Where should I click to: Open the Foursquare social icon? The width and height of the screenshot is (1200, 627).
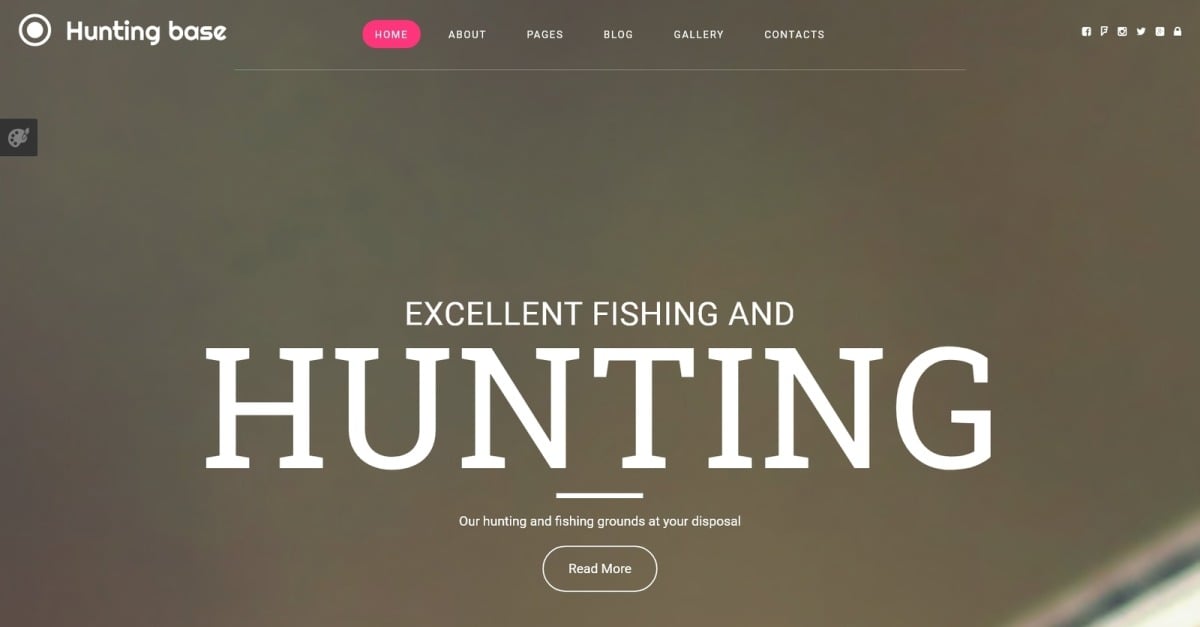click(x=1104, y=32)
